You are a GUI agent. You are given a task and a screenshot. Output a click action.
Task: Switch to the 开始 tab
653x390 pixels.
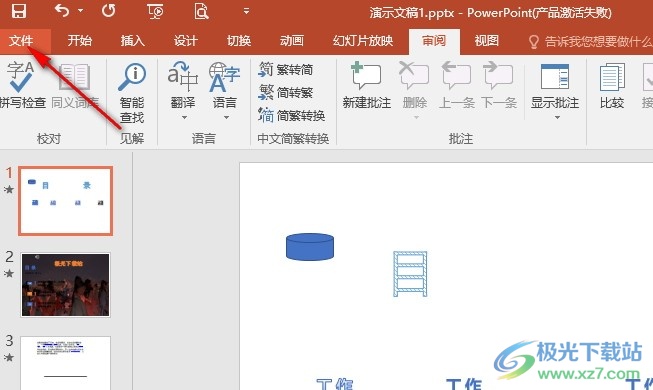point(80,41)
